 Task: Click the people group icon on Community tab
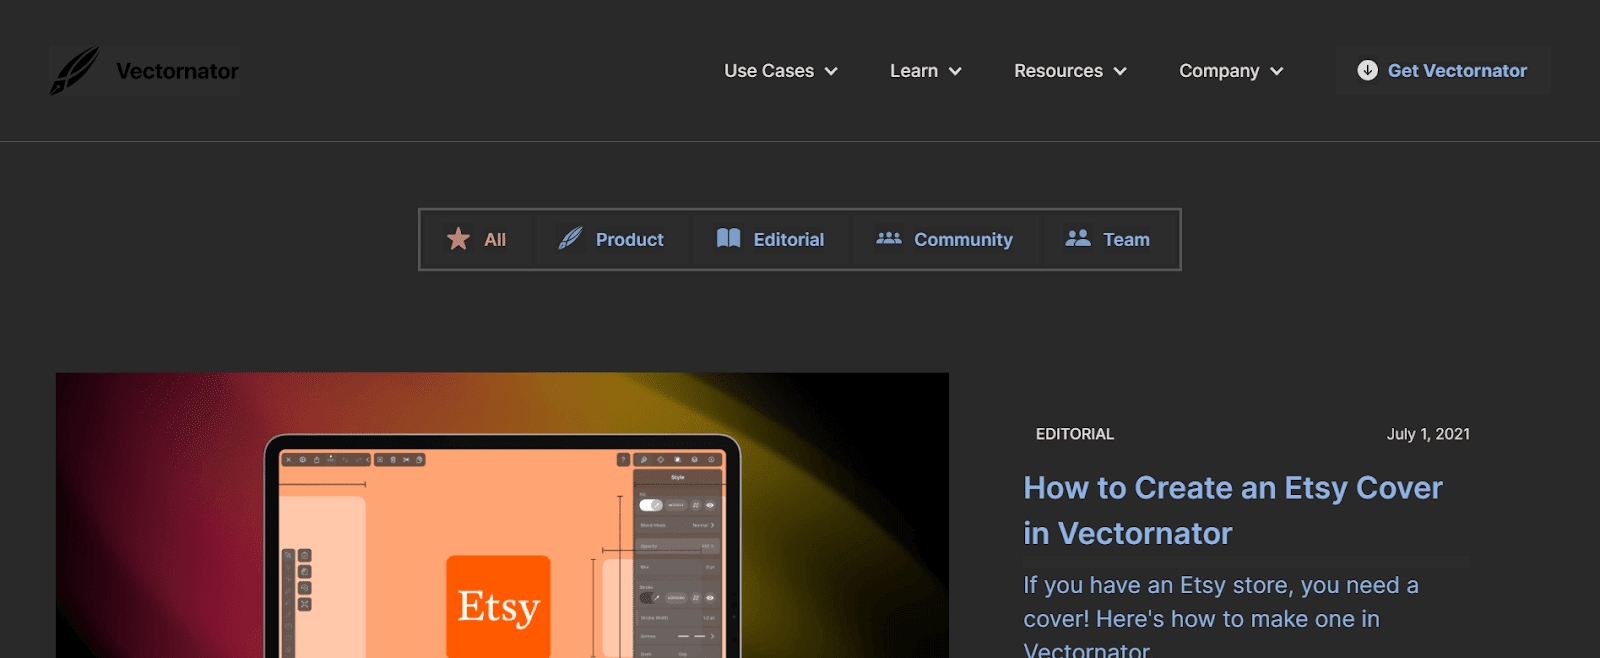click(889, 238)
